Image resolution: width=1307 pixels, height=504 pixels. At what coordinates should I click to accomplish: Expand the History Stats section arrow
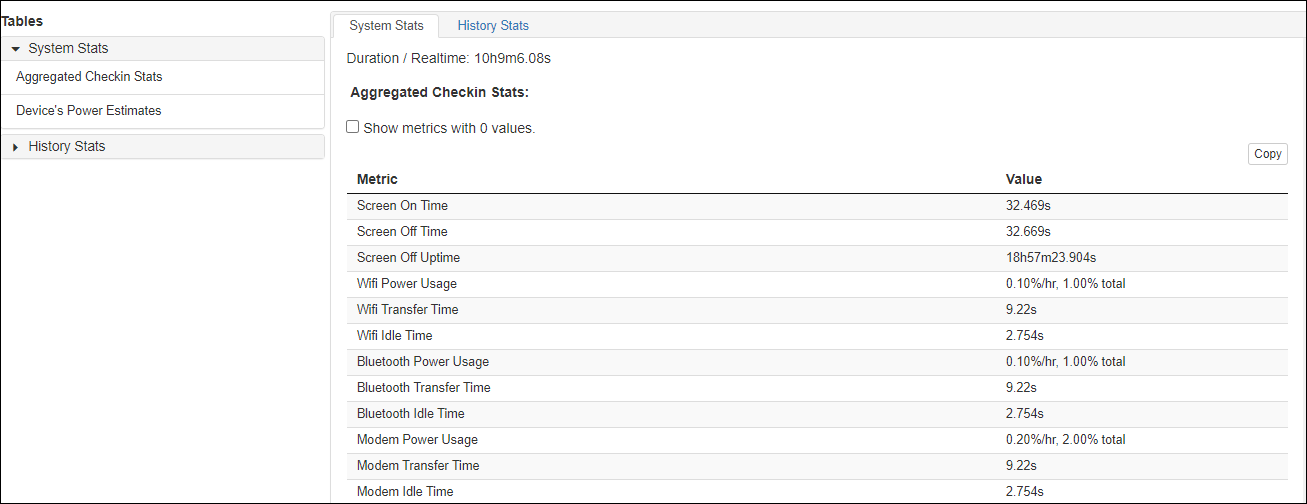(16, 147)
